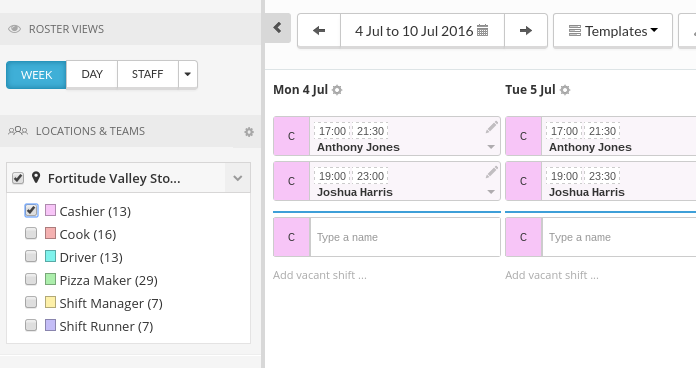696x368 pixels.
Task: Uncheck the Cashier team checkbox
Action: coord(31,210)
